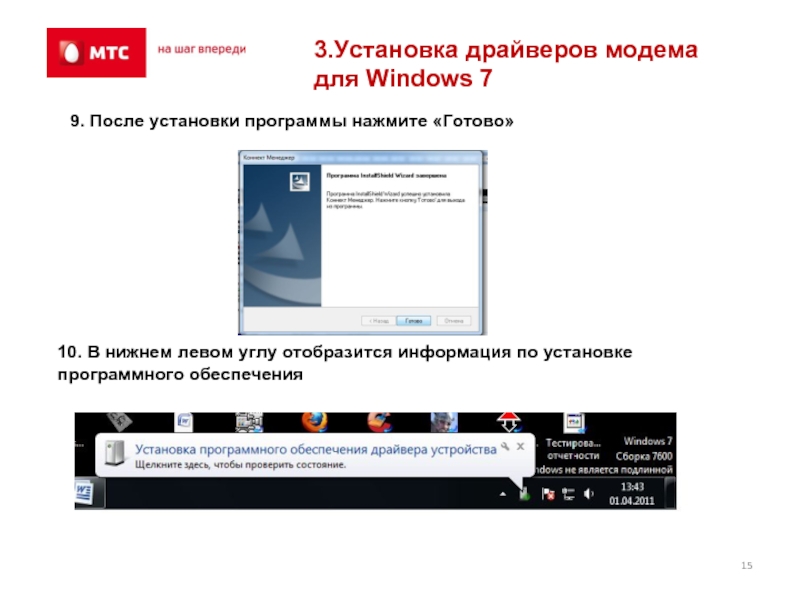
Task: Click the disabled Назад button in the wizard
Action: pyautogui.click(x=379, y=321)
